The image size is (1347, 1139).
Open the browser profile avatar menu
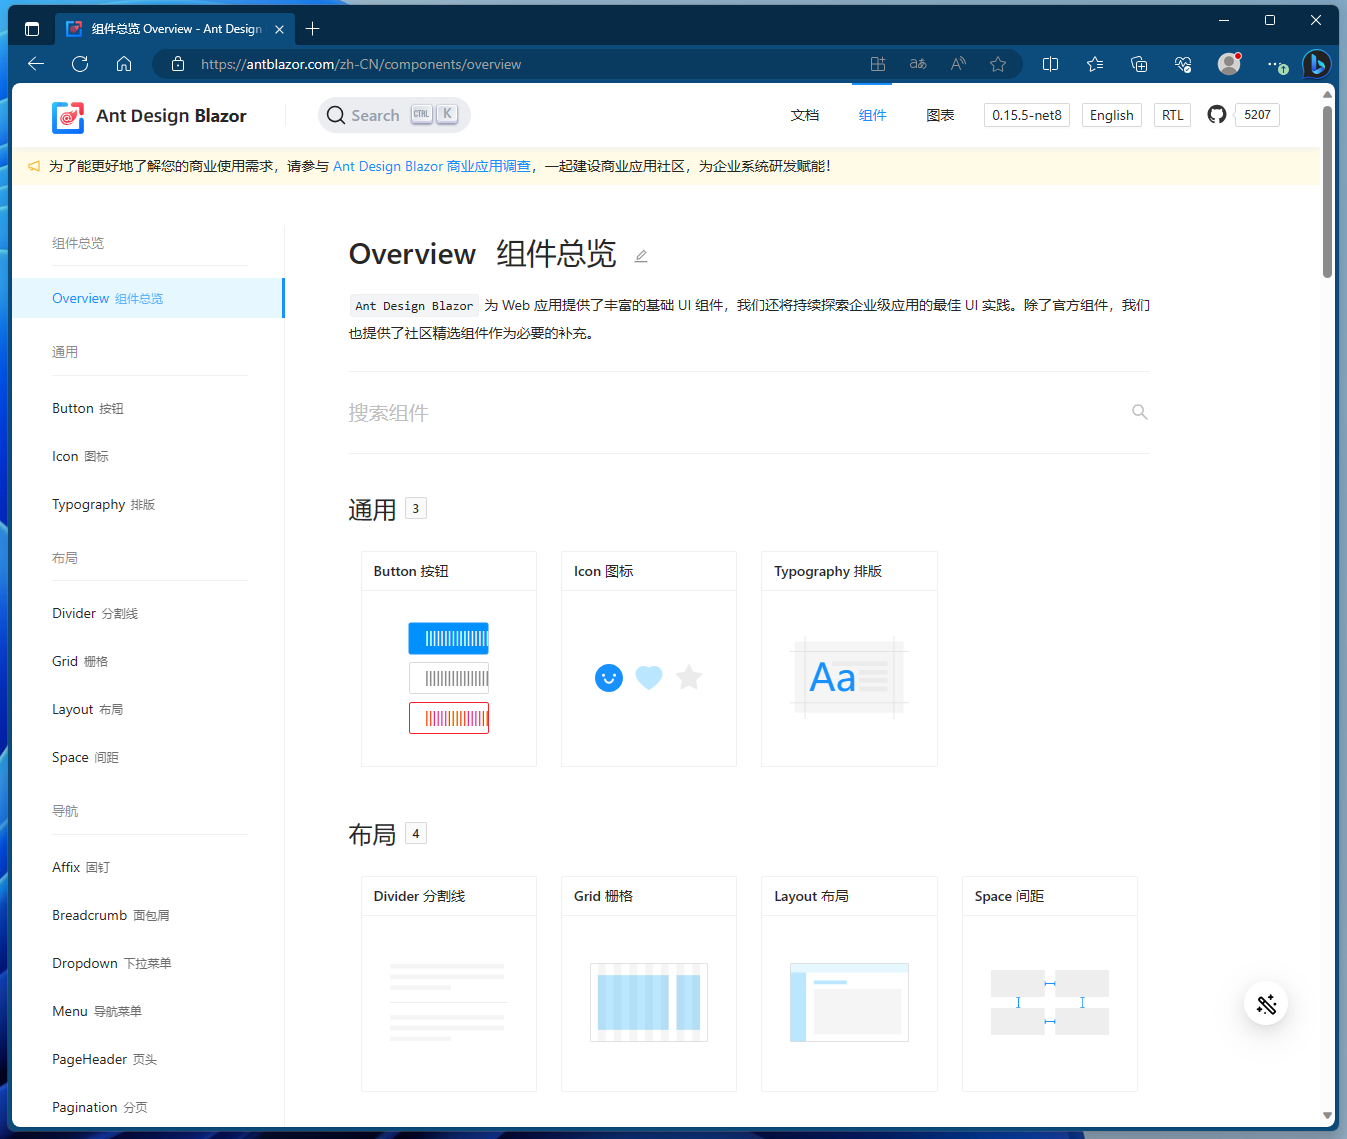coord(1228,63)
